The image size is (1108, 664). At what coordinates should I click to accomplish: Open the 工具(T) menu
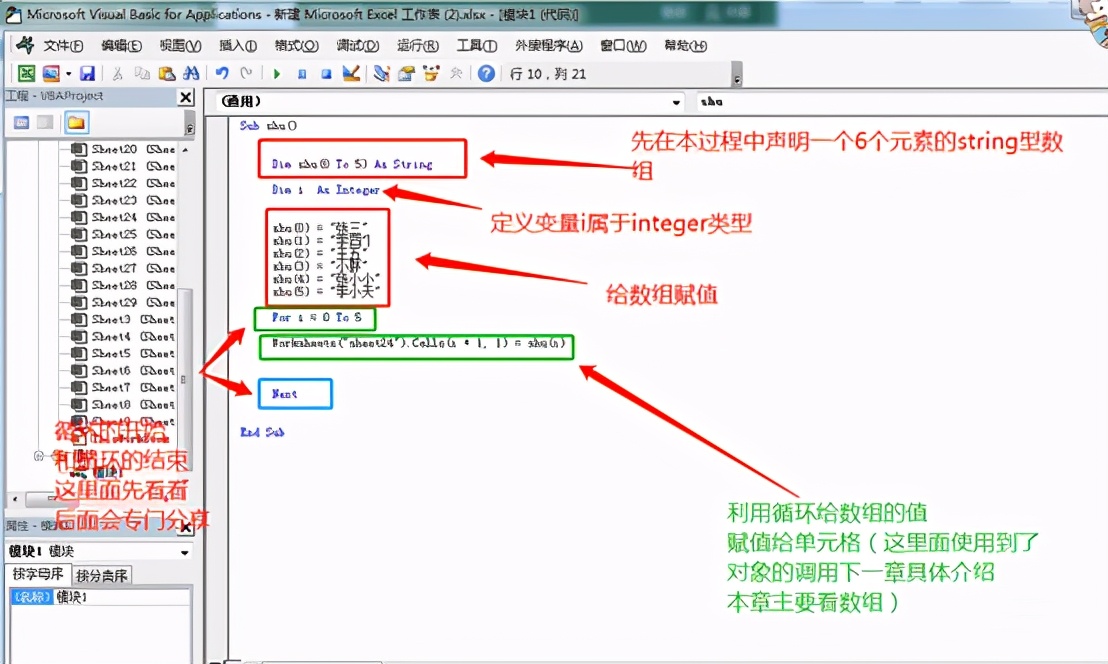477,46
